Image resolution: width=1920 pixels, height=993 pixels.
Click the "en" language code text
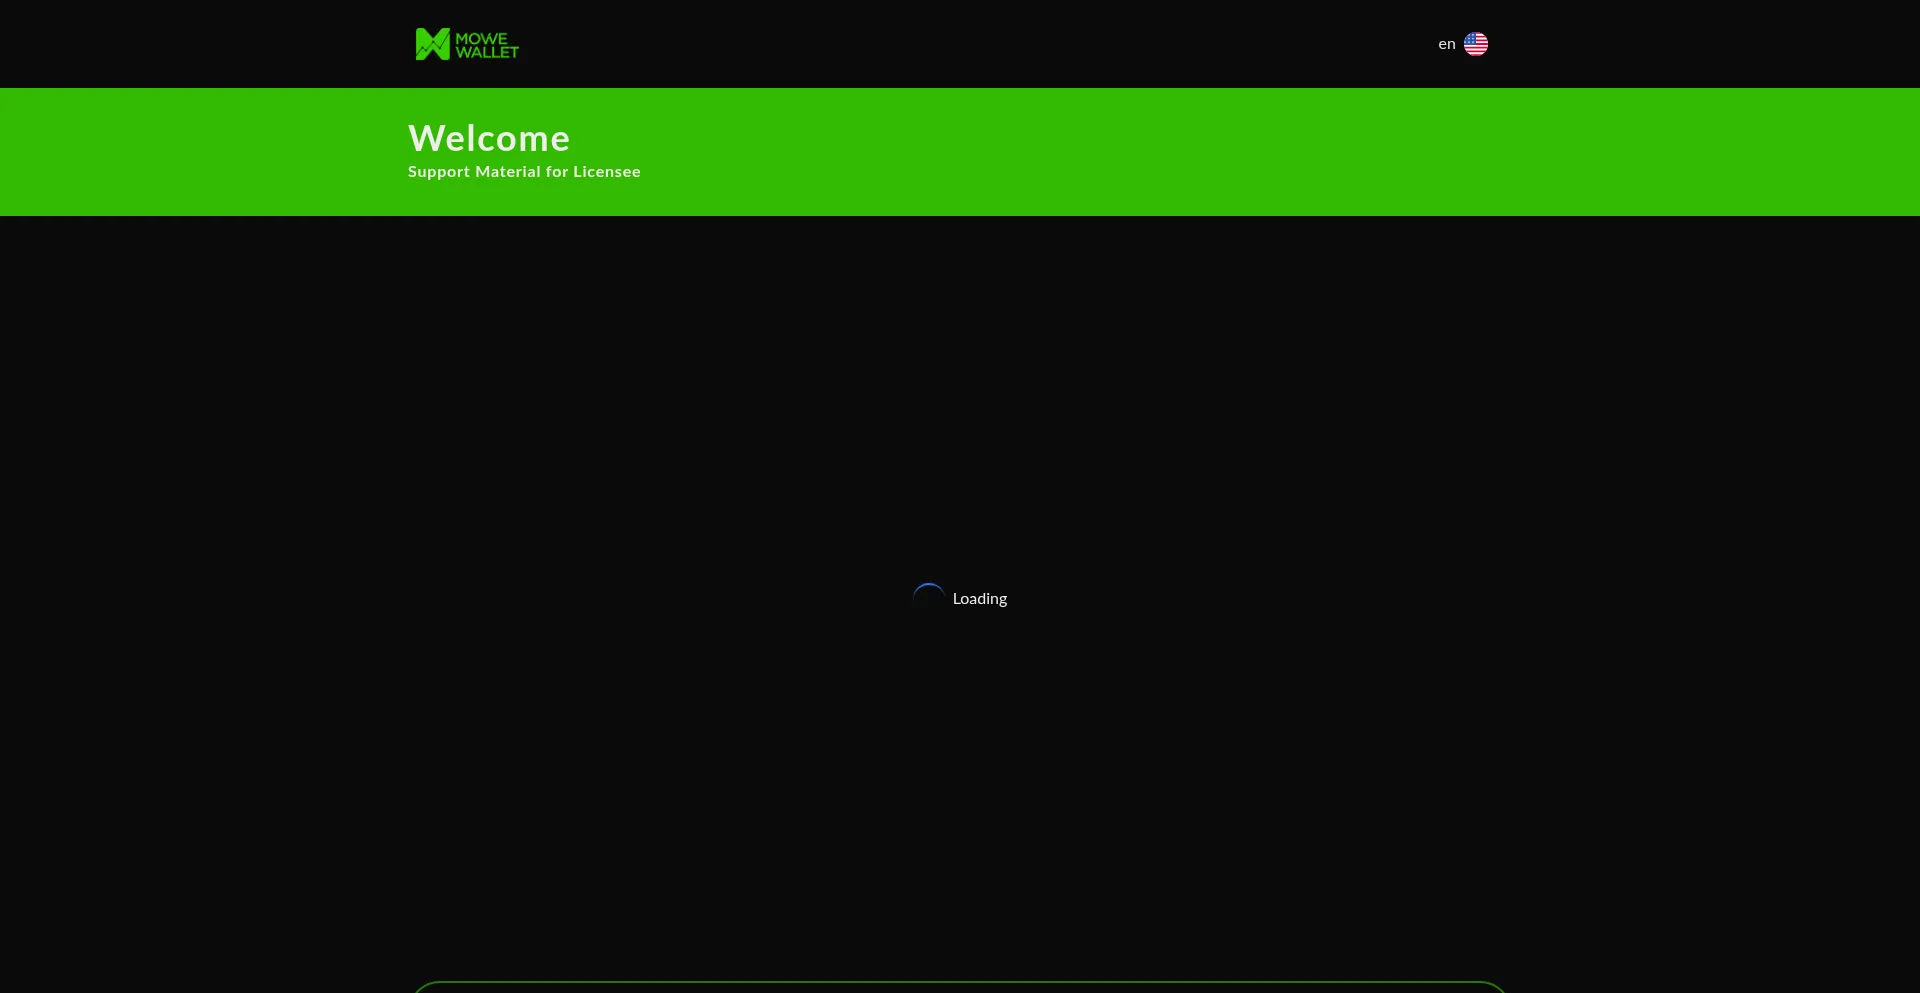pyautogui.click(x=1446, y=44)
